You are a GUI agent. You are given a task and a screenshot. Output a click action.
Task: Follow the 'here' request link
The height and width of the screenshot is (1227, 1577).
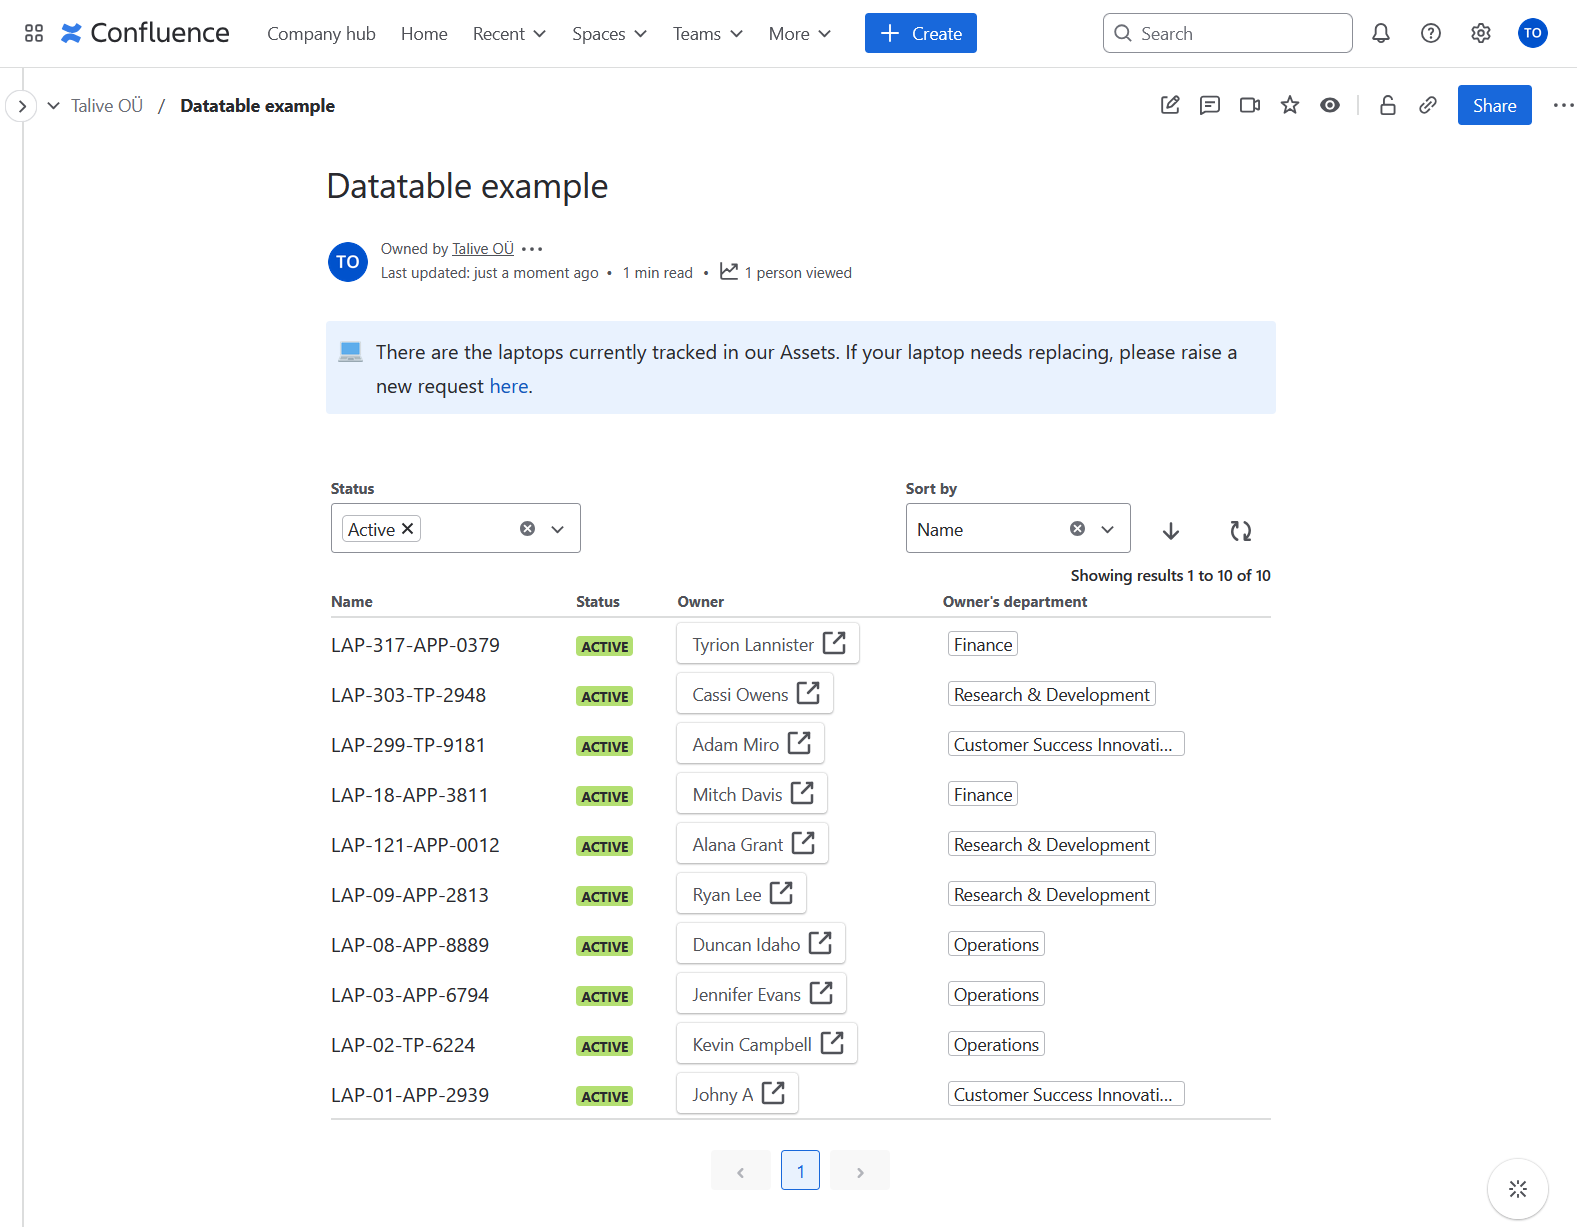pos(508,387)
